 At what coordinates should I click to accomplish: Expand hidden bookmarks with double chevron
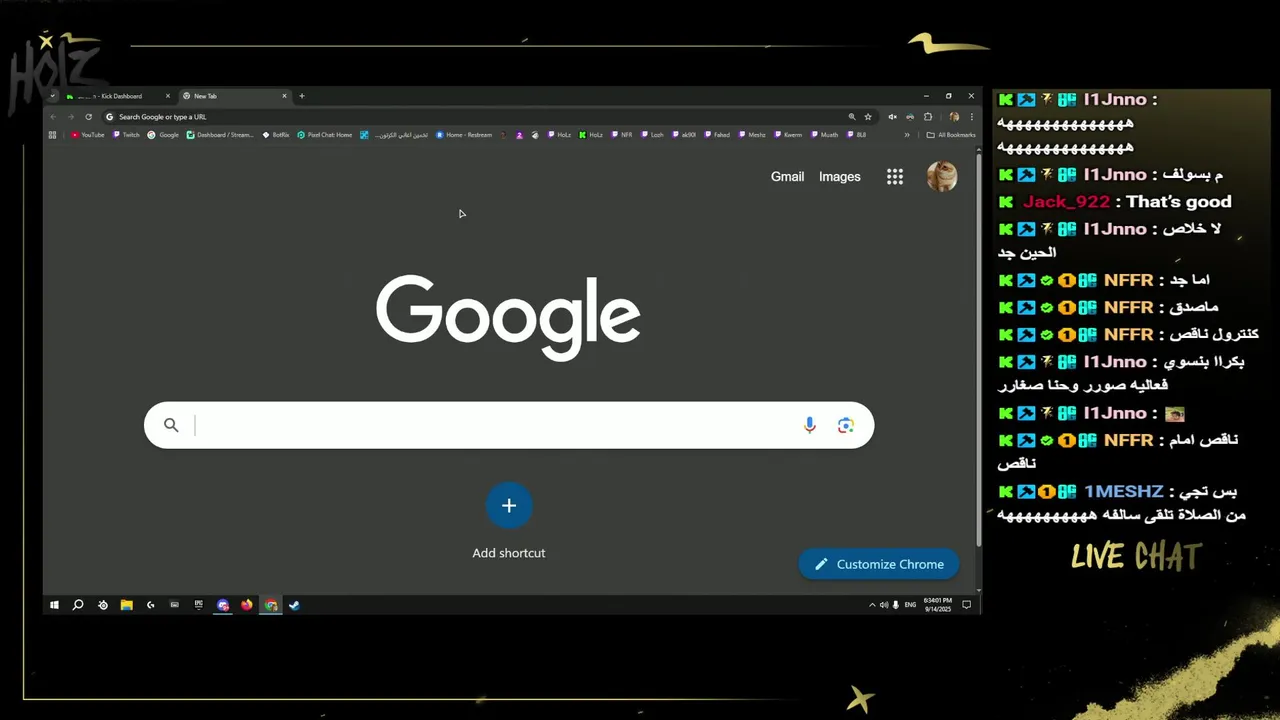coord(907,135)
